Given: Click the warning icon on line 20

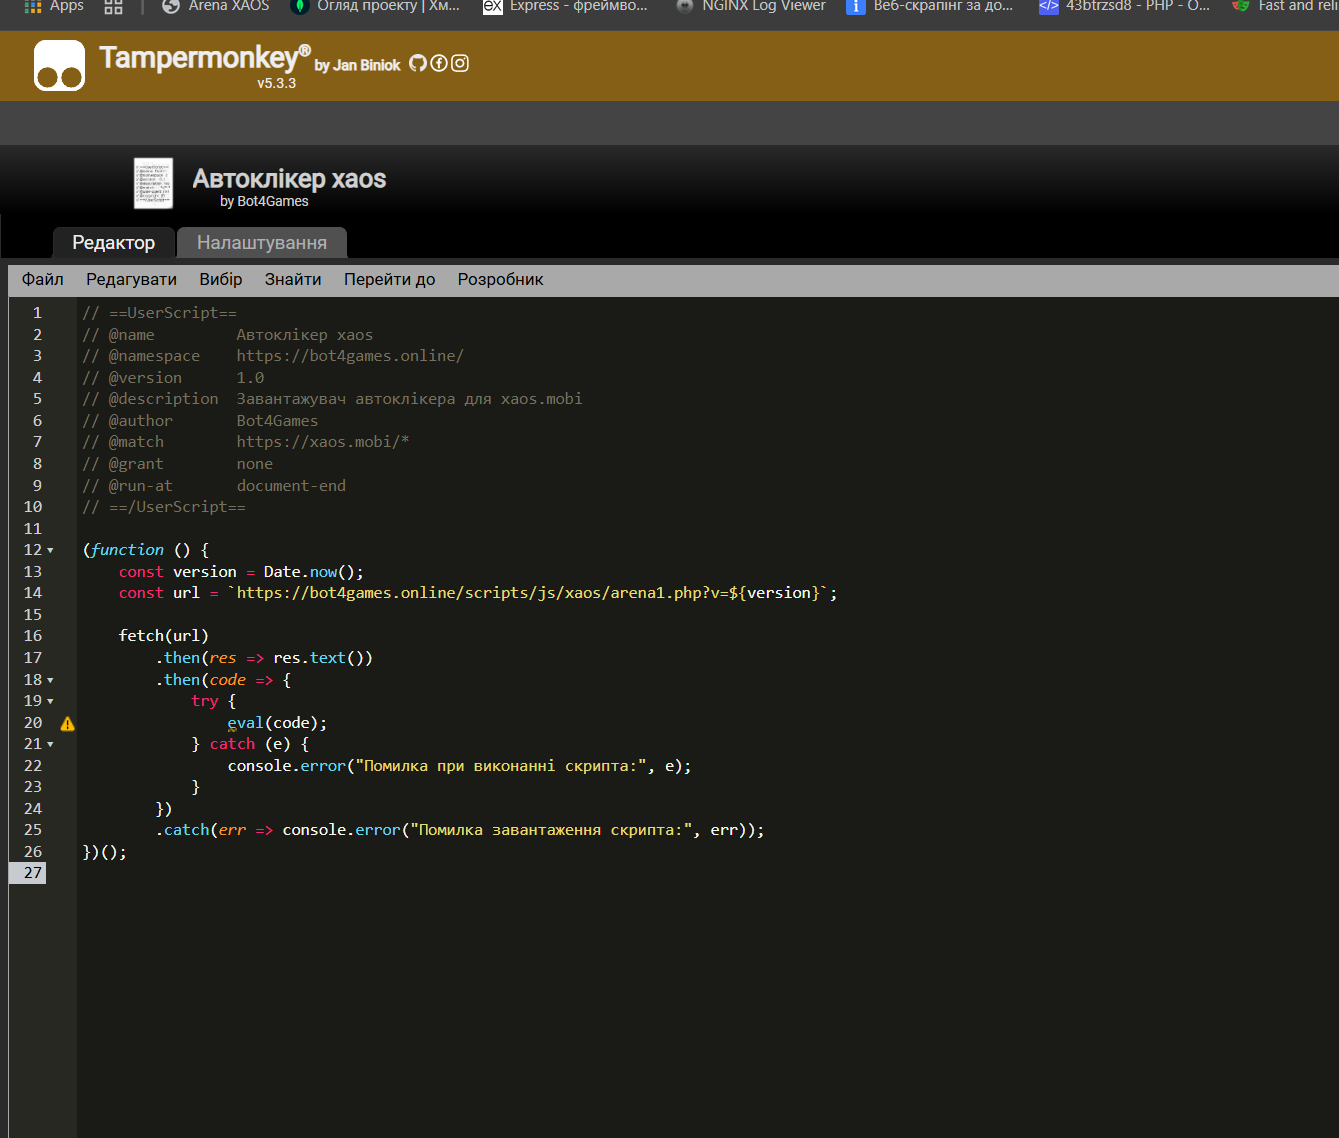Looking at the screenshot, I should pos(68,723).
